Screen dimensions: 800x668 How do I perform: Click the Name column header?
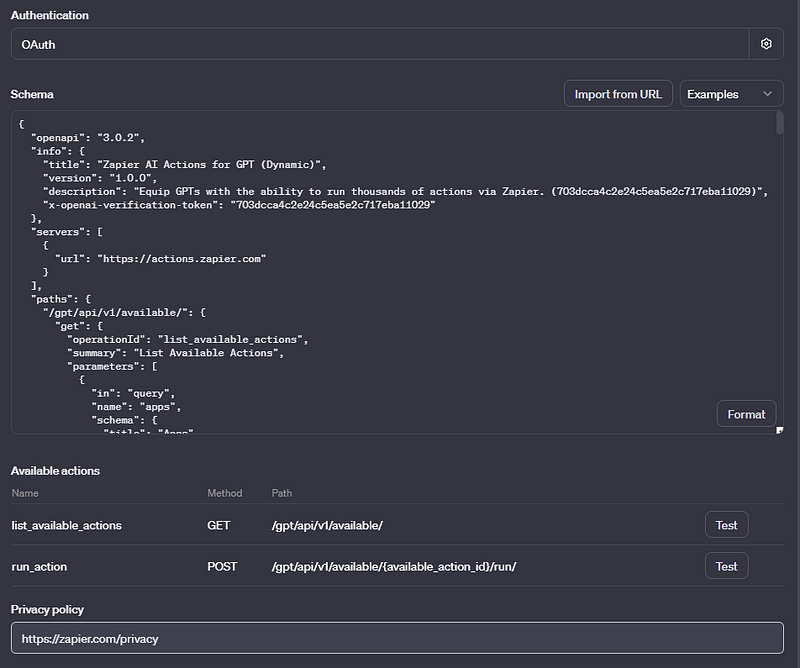coord(25,493)
